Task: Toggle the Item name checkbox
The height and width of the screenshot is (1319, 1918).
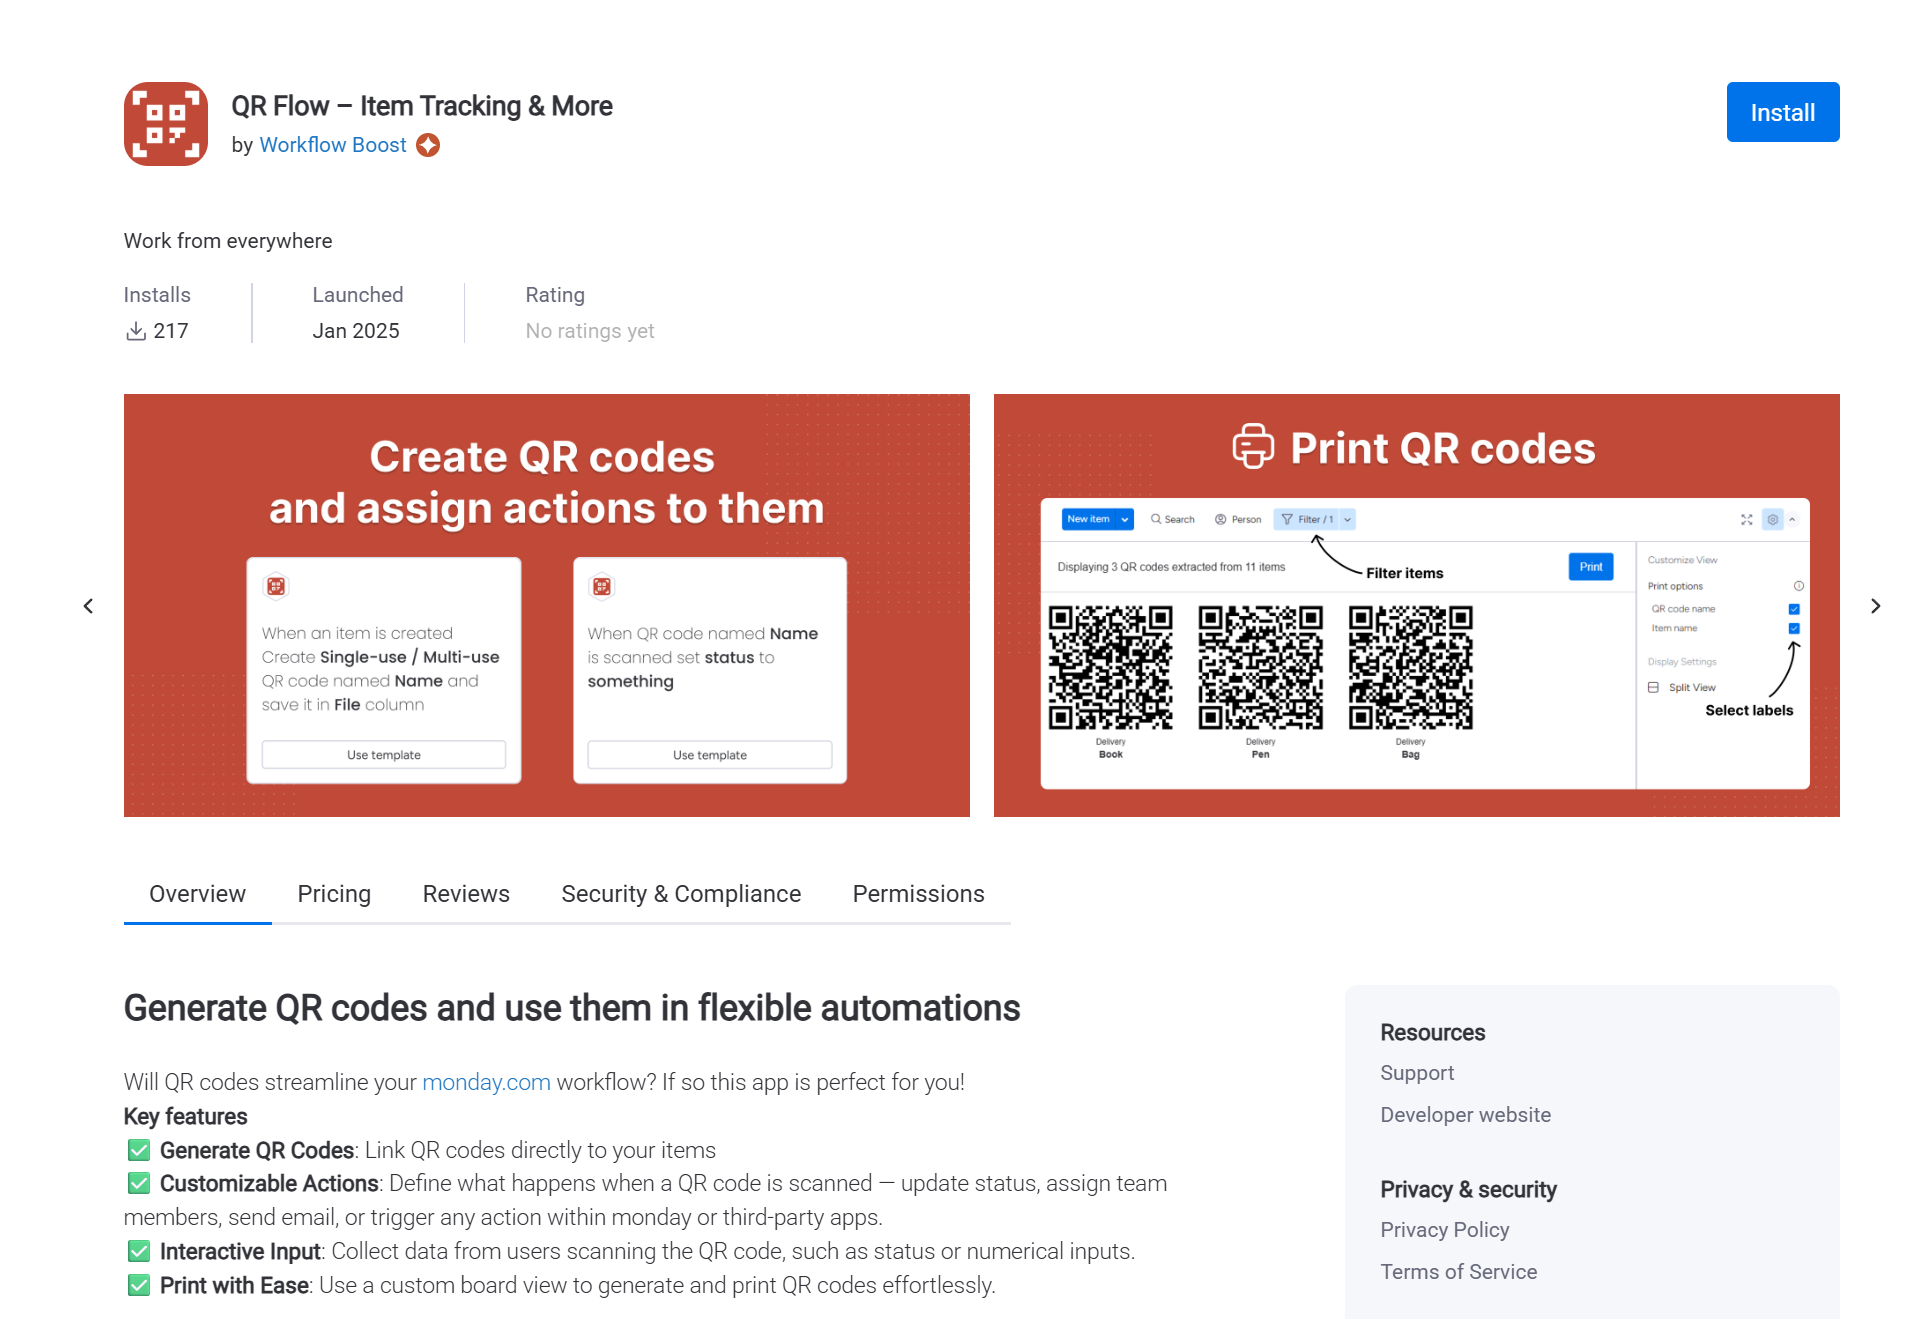Action: (x=1794, y=629)
